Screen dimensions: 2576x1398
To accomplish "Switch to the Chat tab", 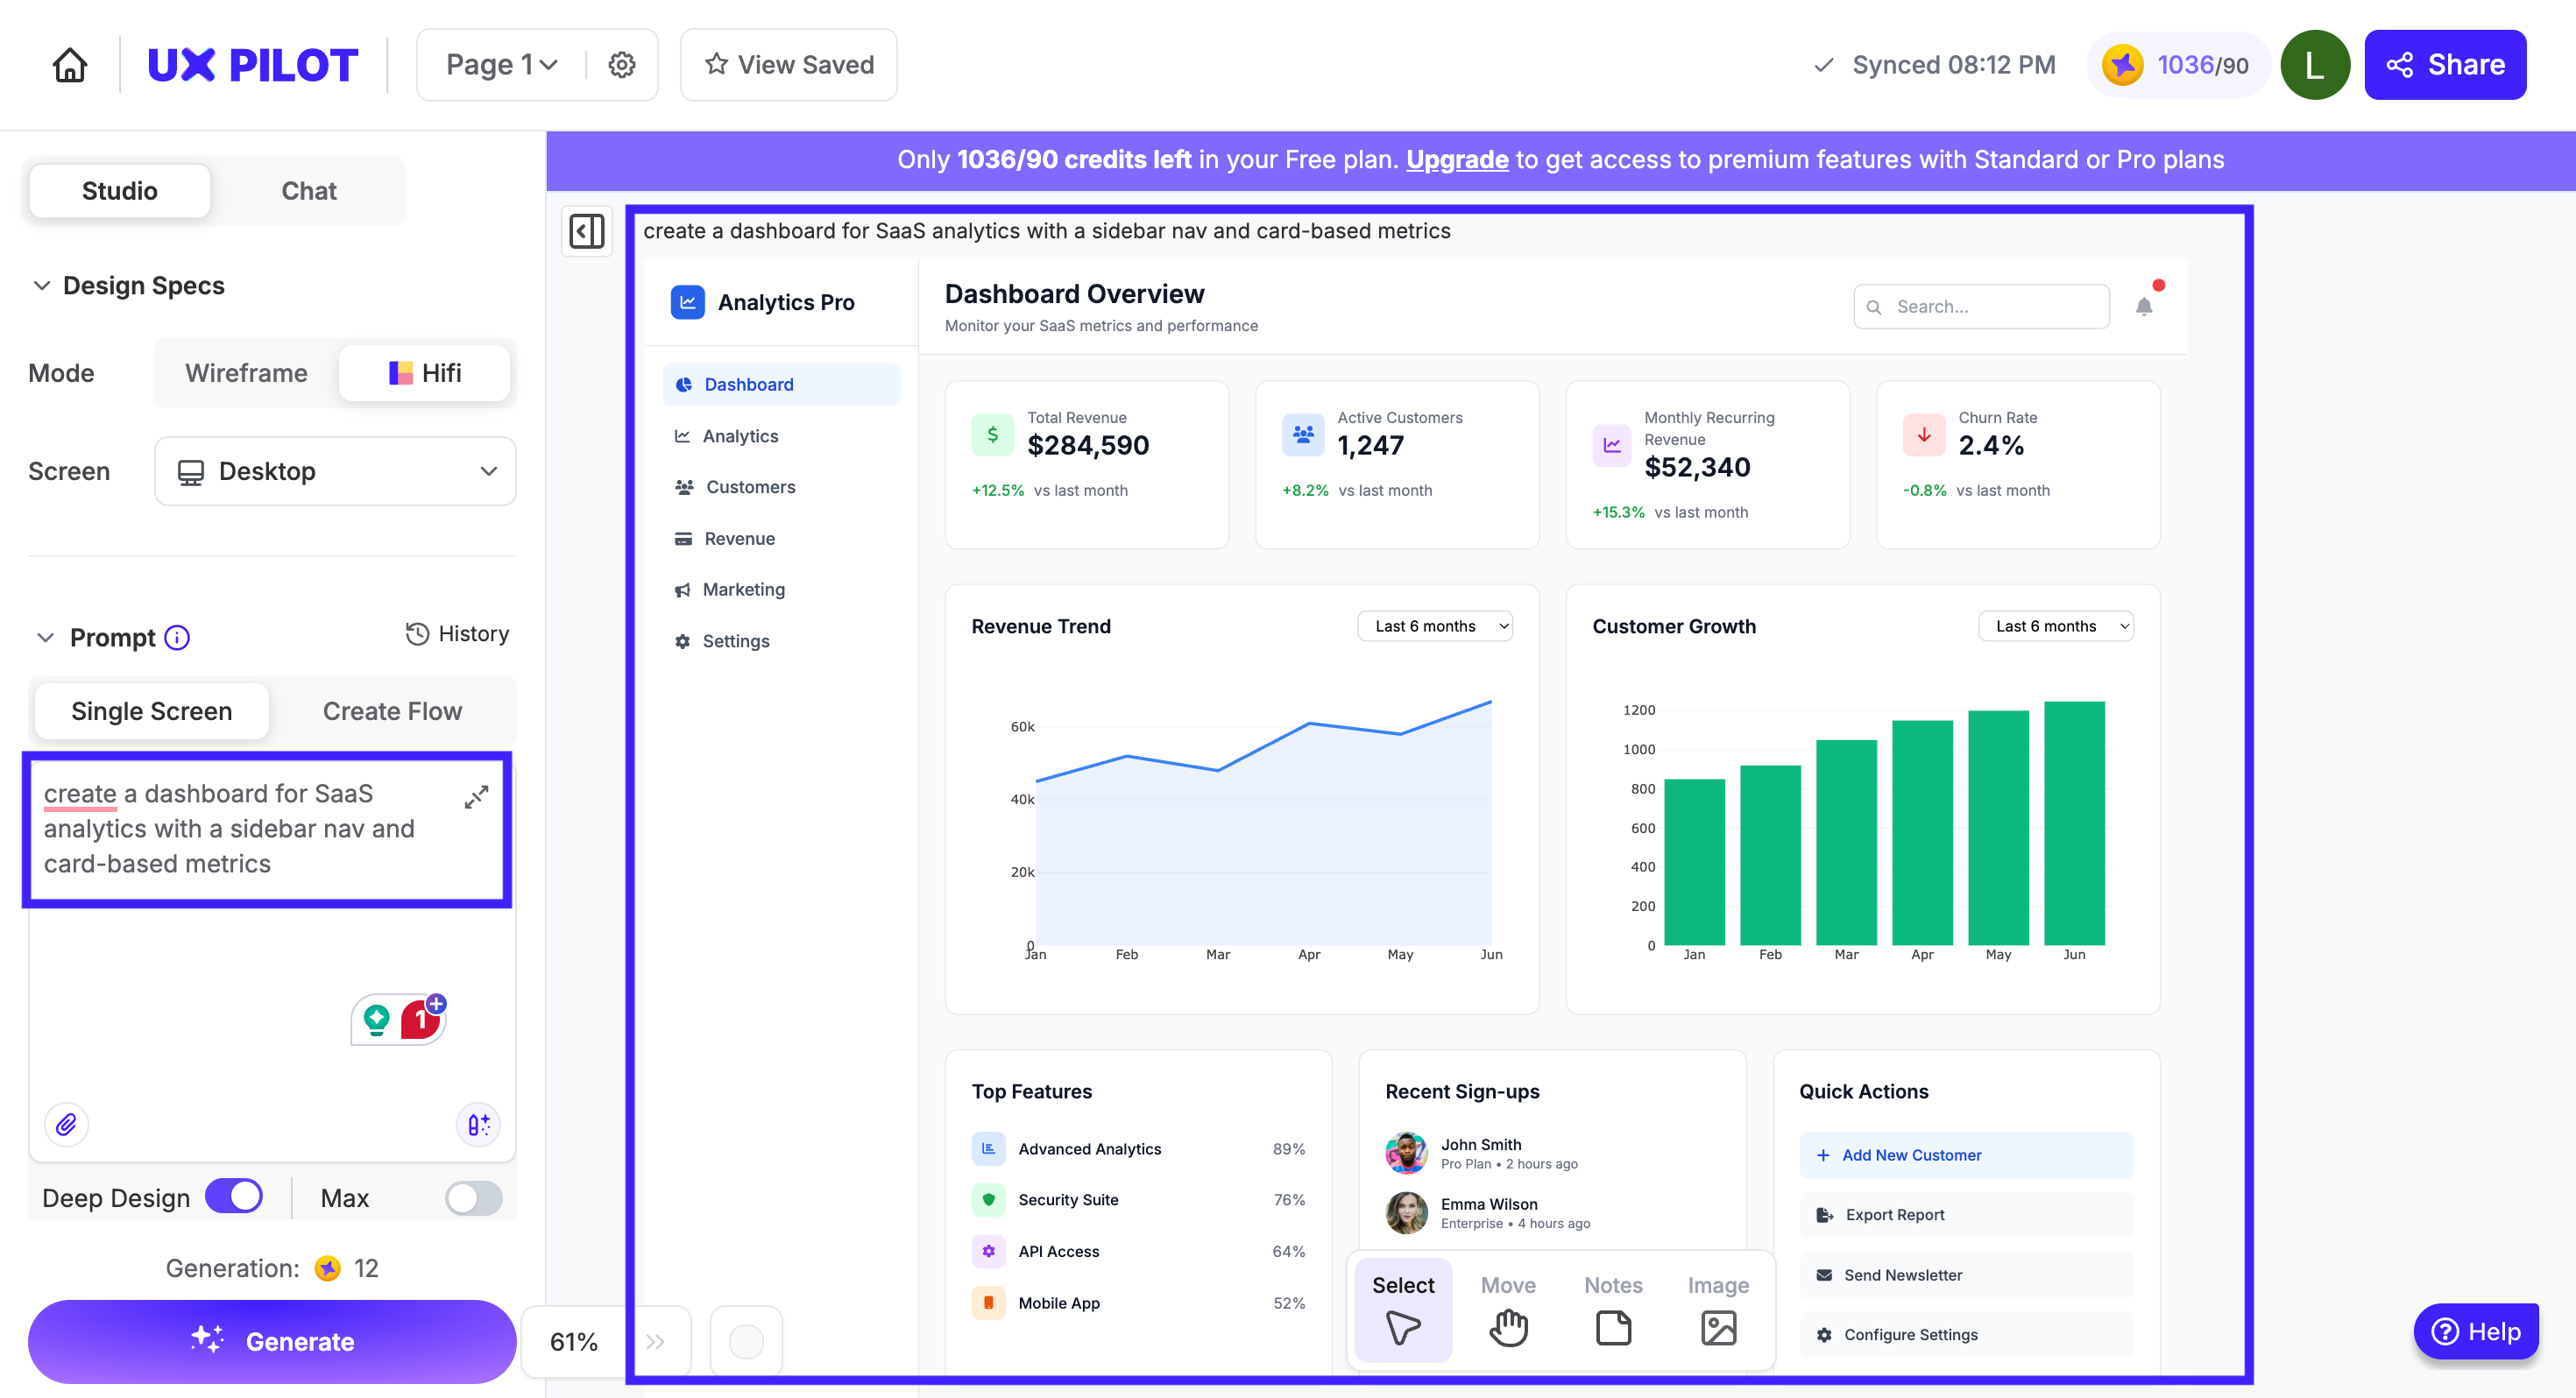I will coord(308,191).
